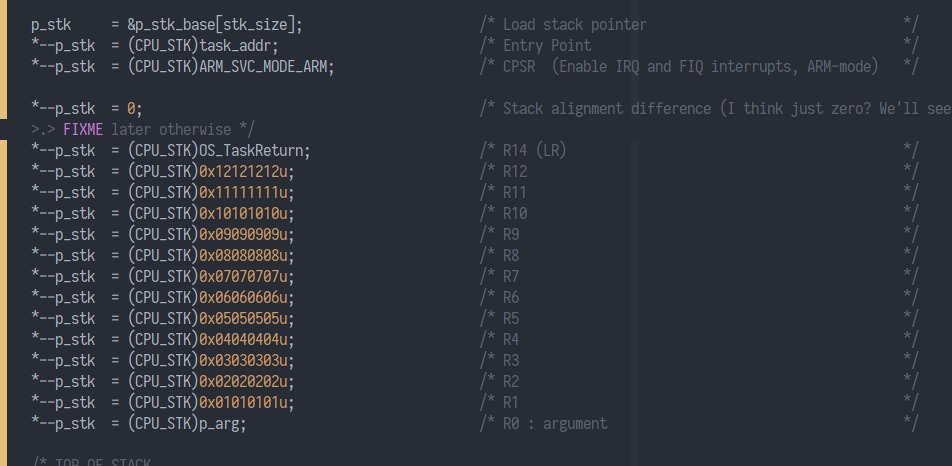Viewport: 952px width, 466px height.
Task: Click the 'R0 : argument' comment
Action: coord(555,424)
